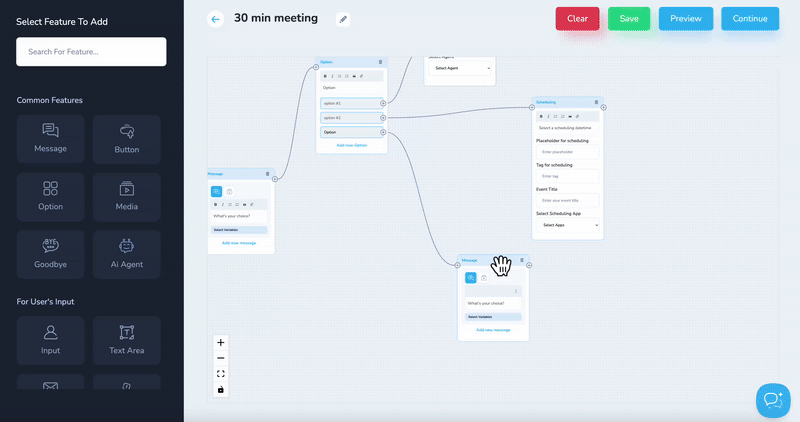The image size is (800, 422).
Task: Click the back arrow beside the flow title
Action: click(x=215, y=19)
